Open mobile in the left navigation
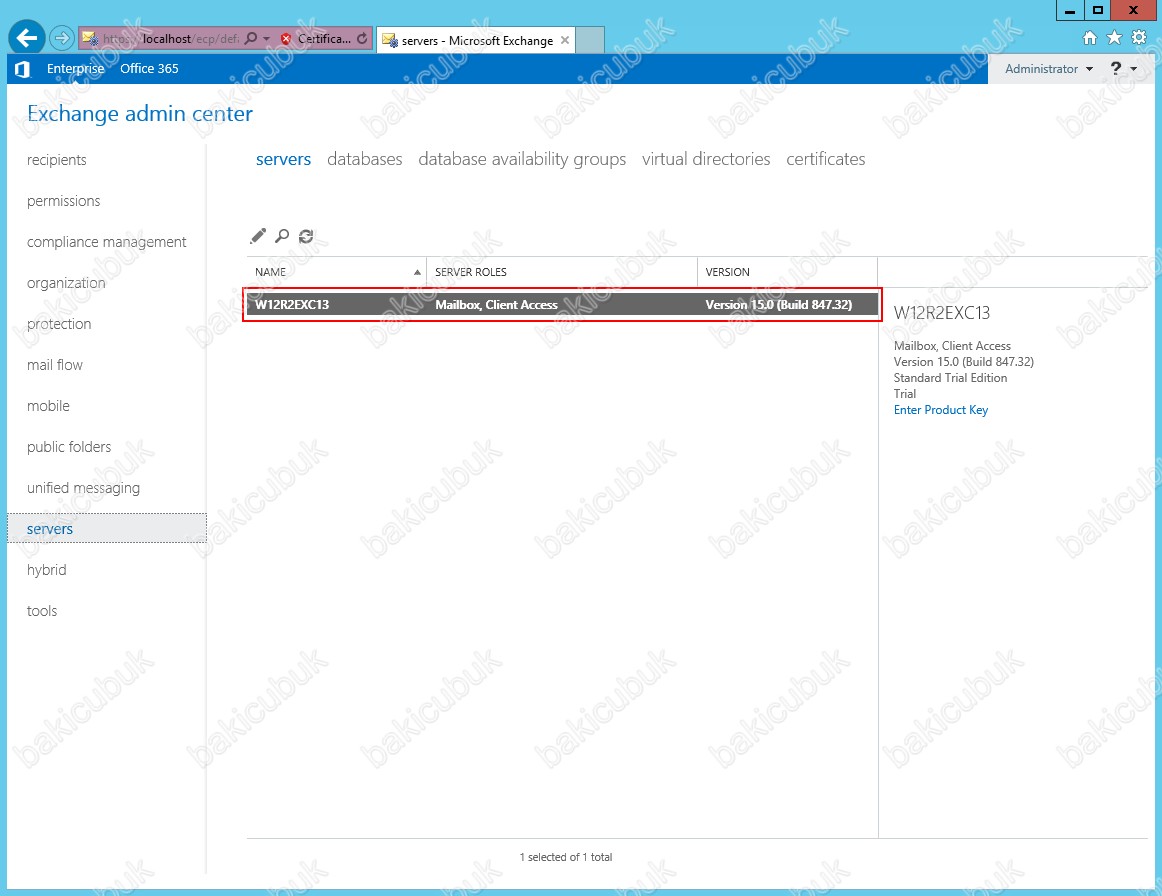1162x896 pixels. pyautogui.click(x=48, y=406)
